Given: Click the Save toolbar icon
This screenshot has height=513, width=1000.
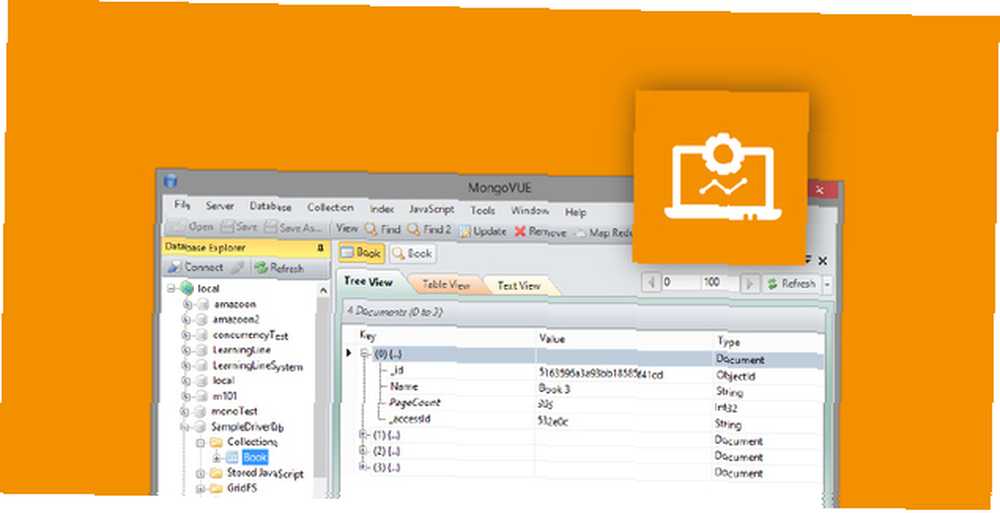Looking at the screenshot, I should tap(227, 227).
